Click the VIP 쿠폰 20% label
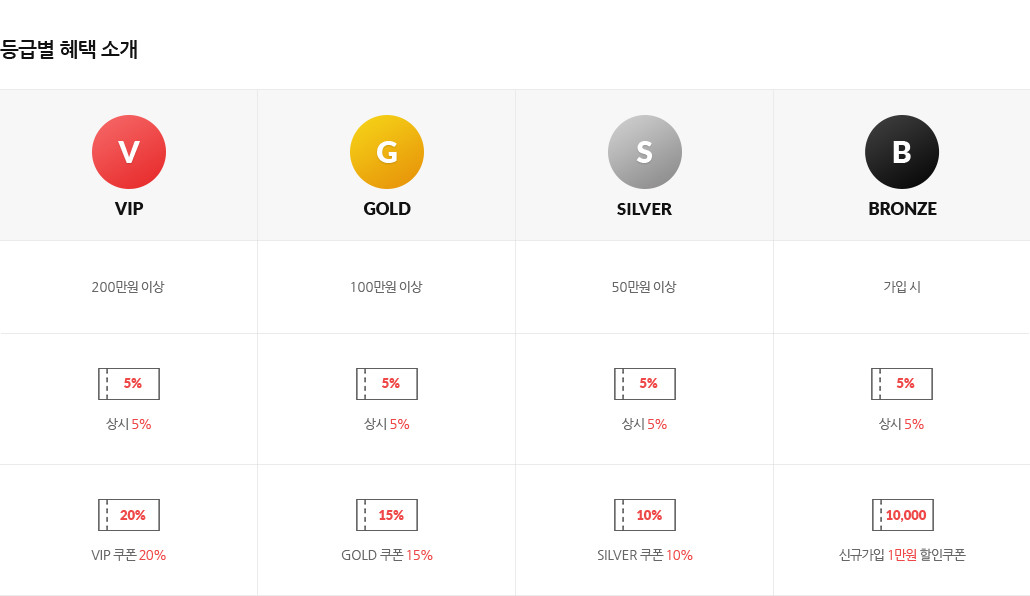The width and height of the screenshot is (1030, 596). (129, 555)
